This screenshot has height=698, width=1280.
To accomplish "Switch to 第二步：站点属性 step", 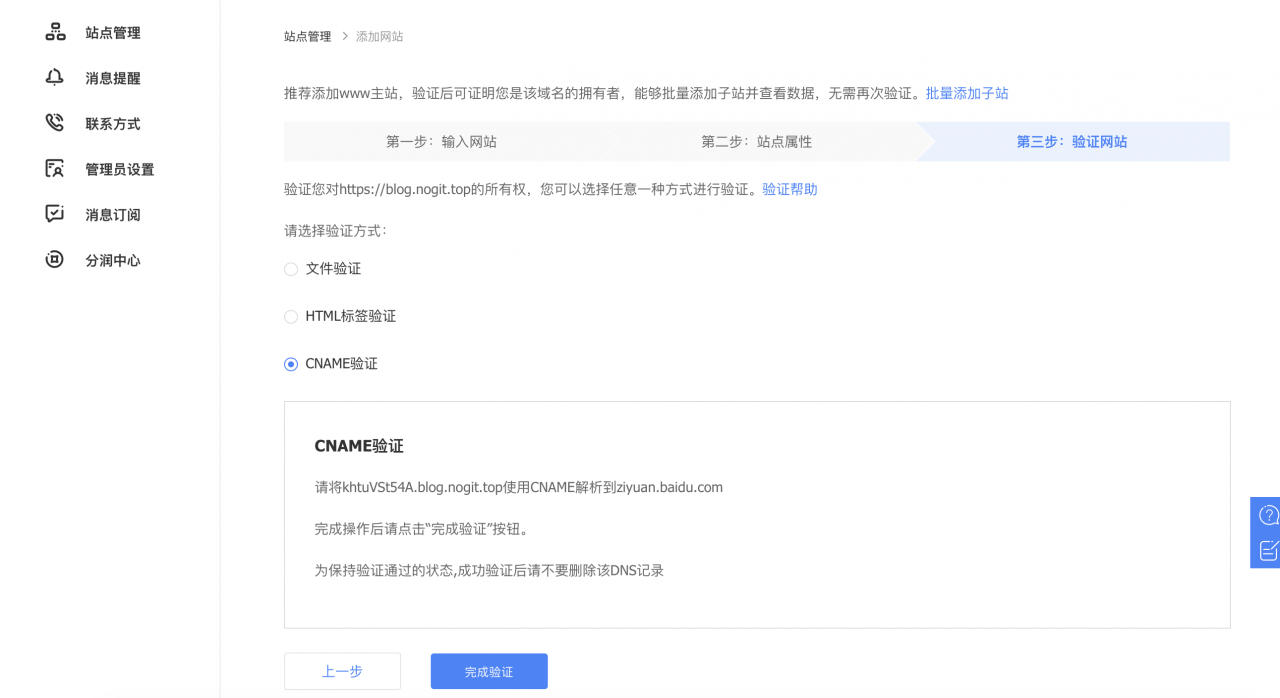I will click(757, 141).
